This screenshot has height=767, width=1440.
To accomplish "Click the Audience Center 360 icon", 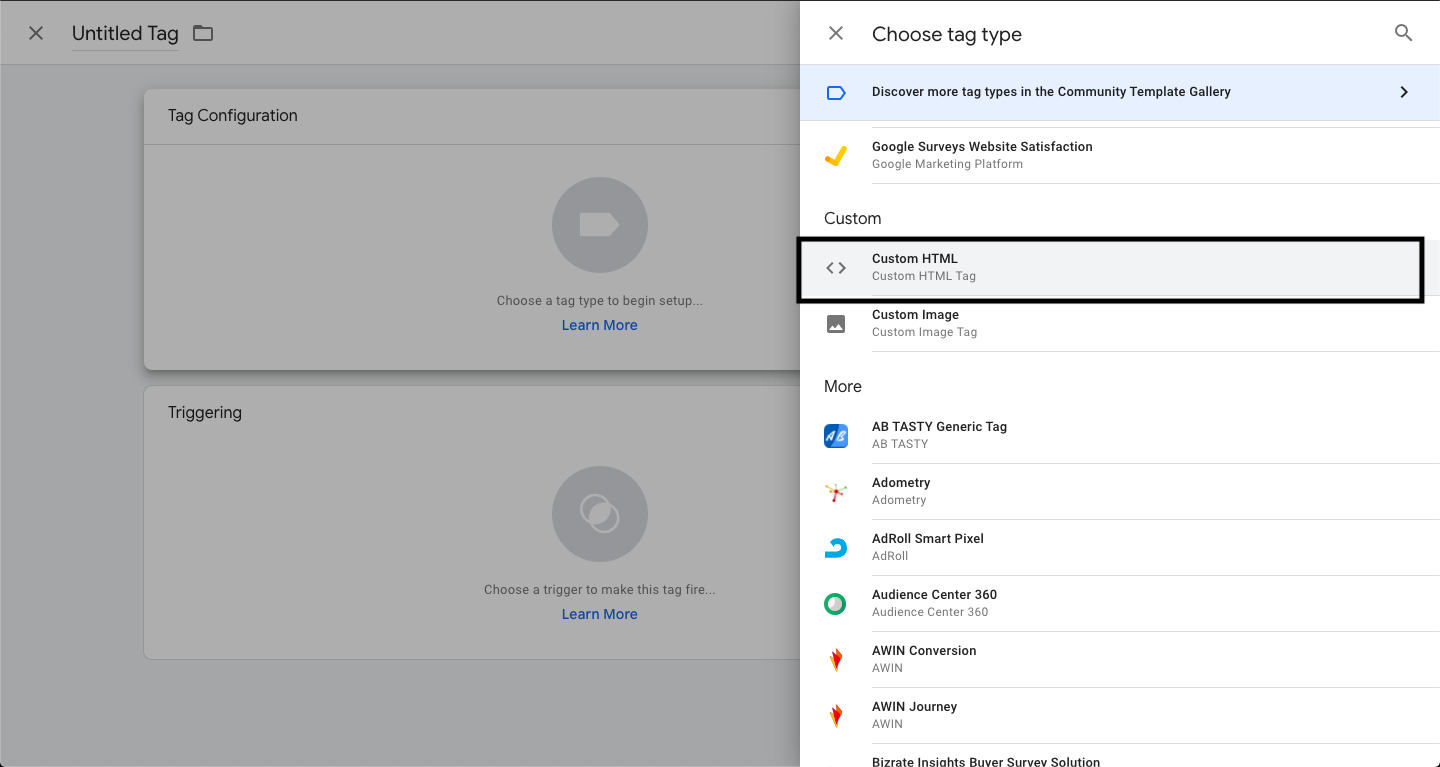I will pyautogui.click(x=836, y=604).
